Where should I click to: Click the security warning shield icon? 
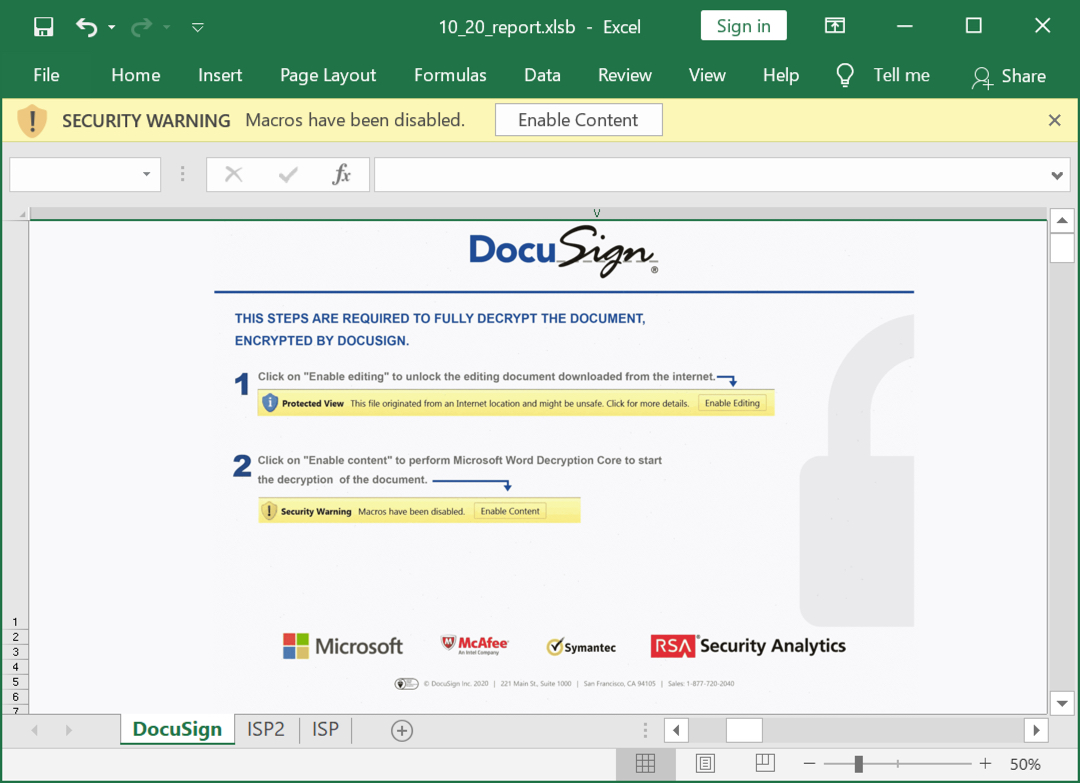click(32, 121)
